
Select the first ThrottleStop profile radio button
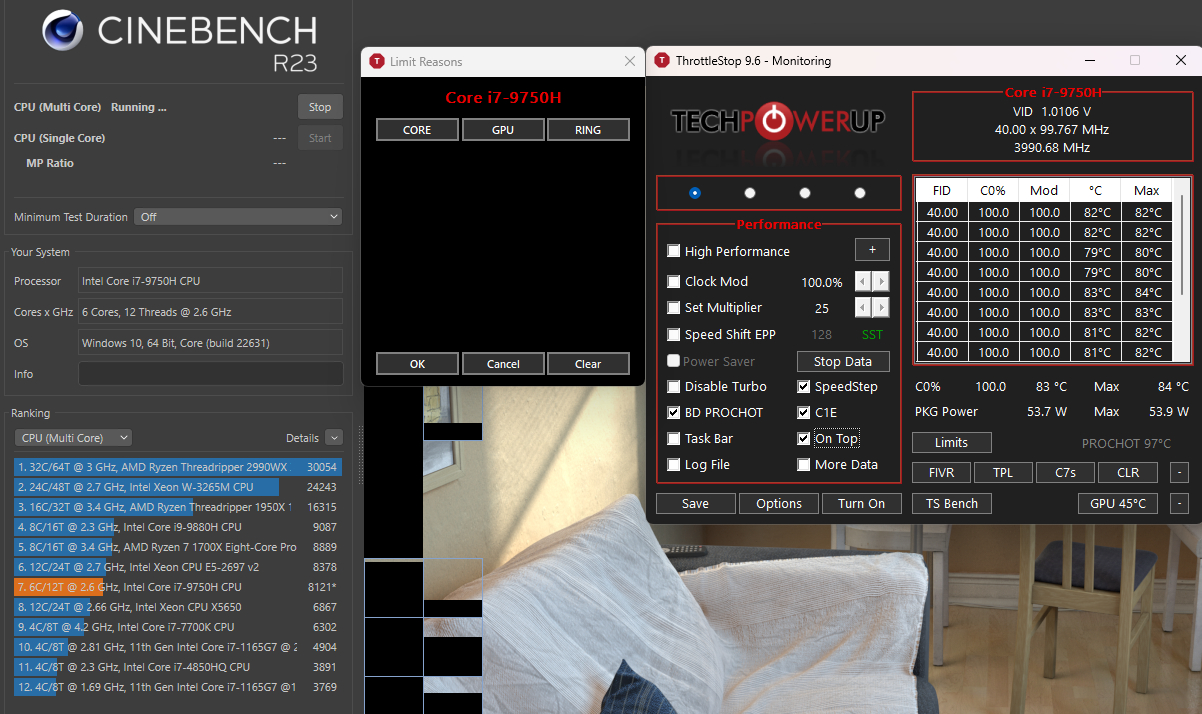click(x=695, y=193)
